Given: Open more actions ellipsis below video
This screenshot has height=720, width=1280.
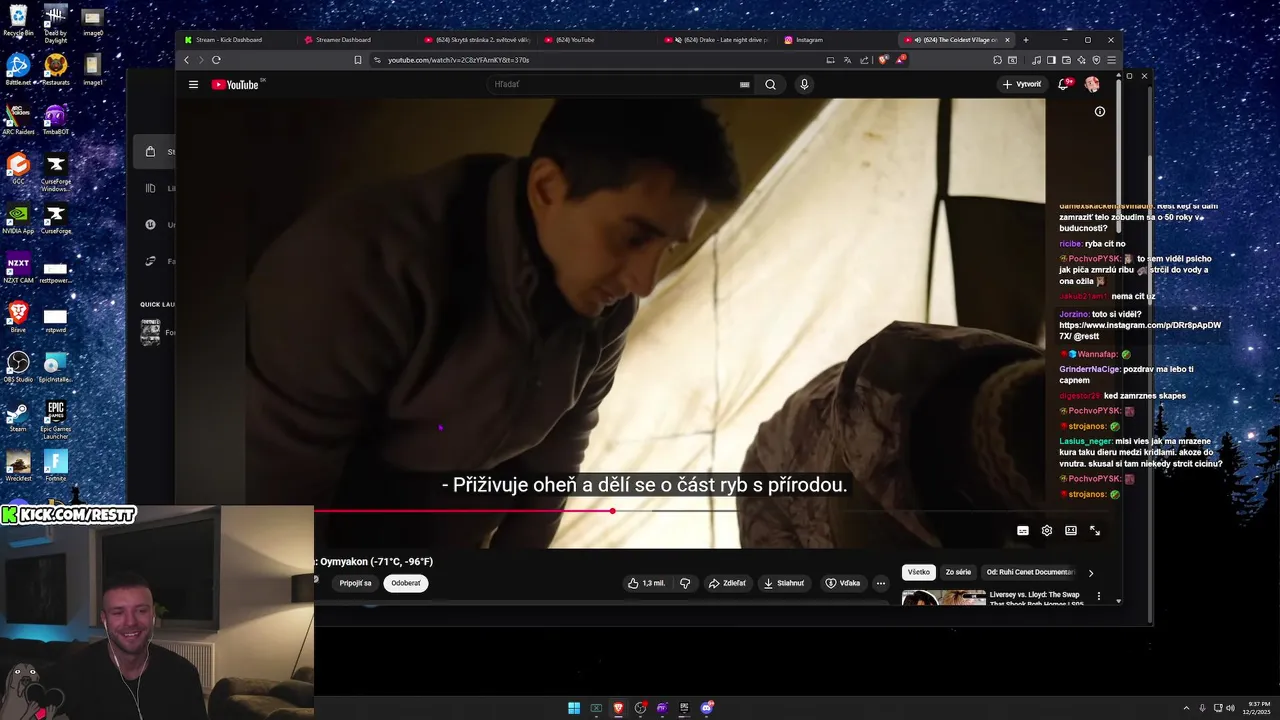Looking at the screenshot, I should pyautogui.click(x=881, y=583).
